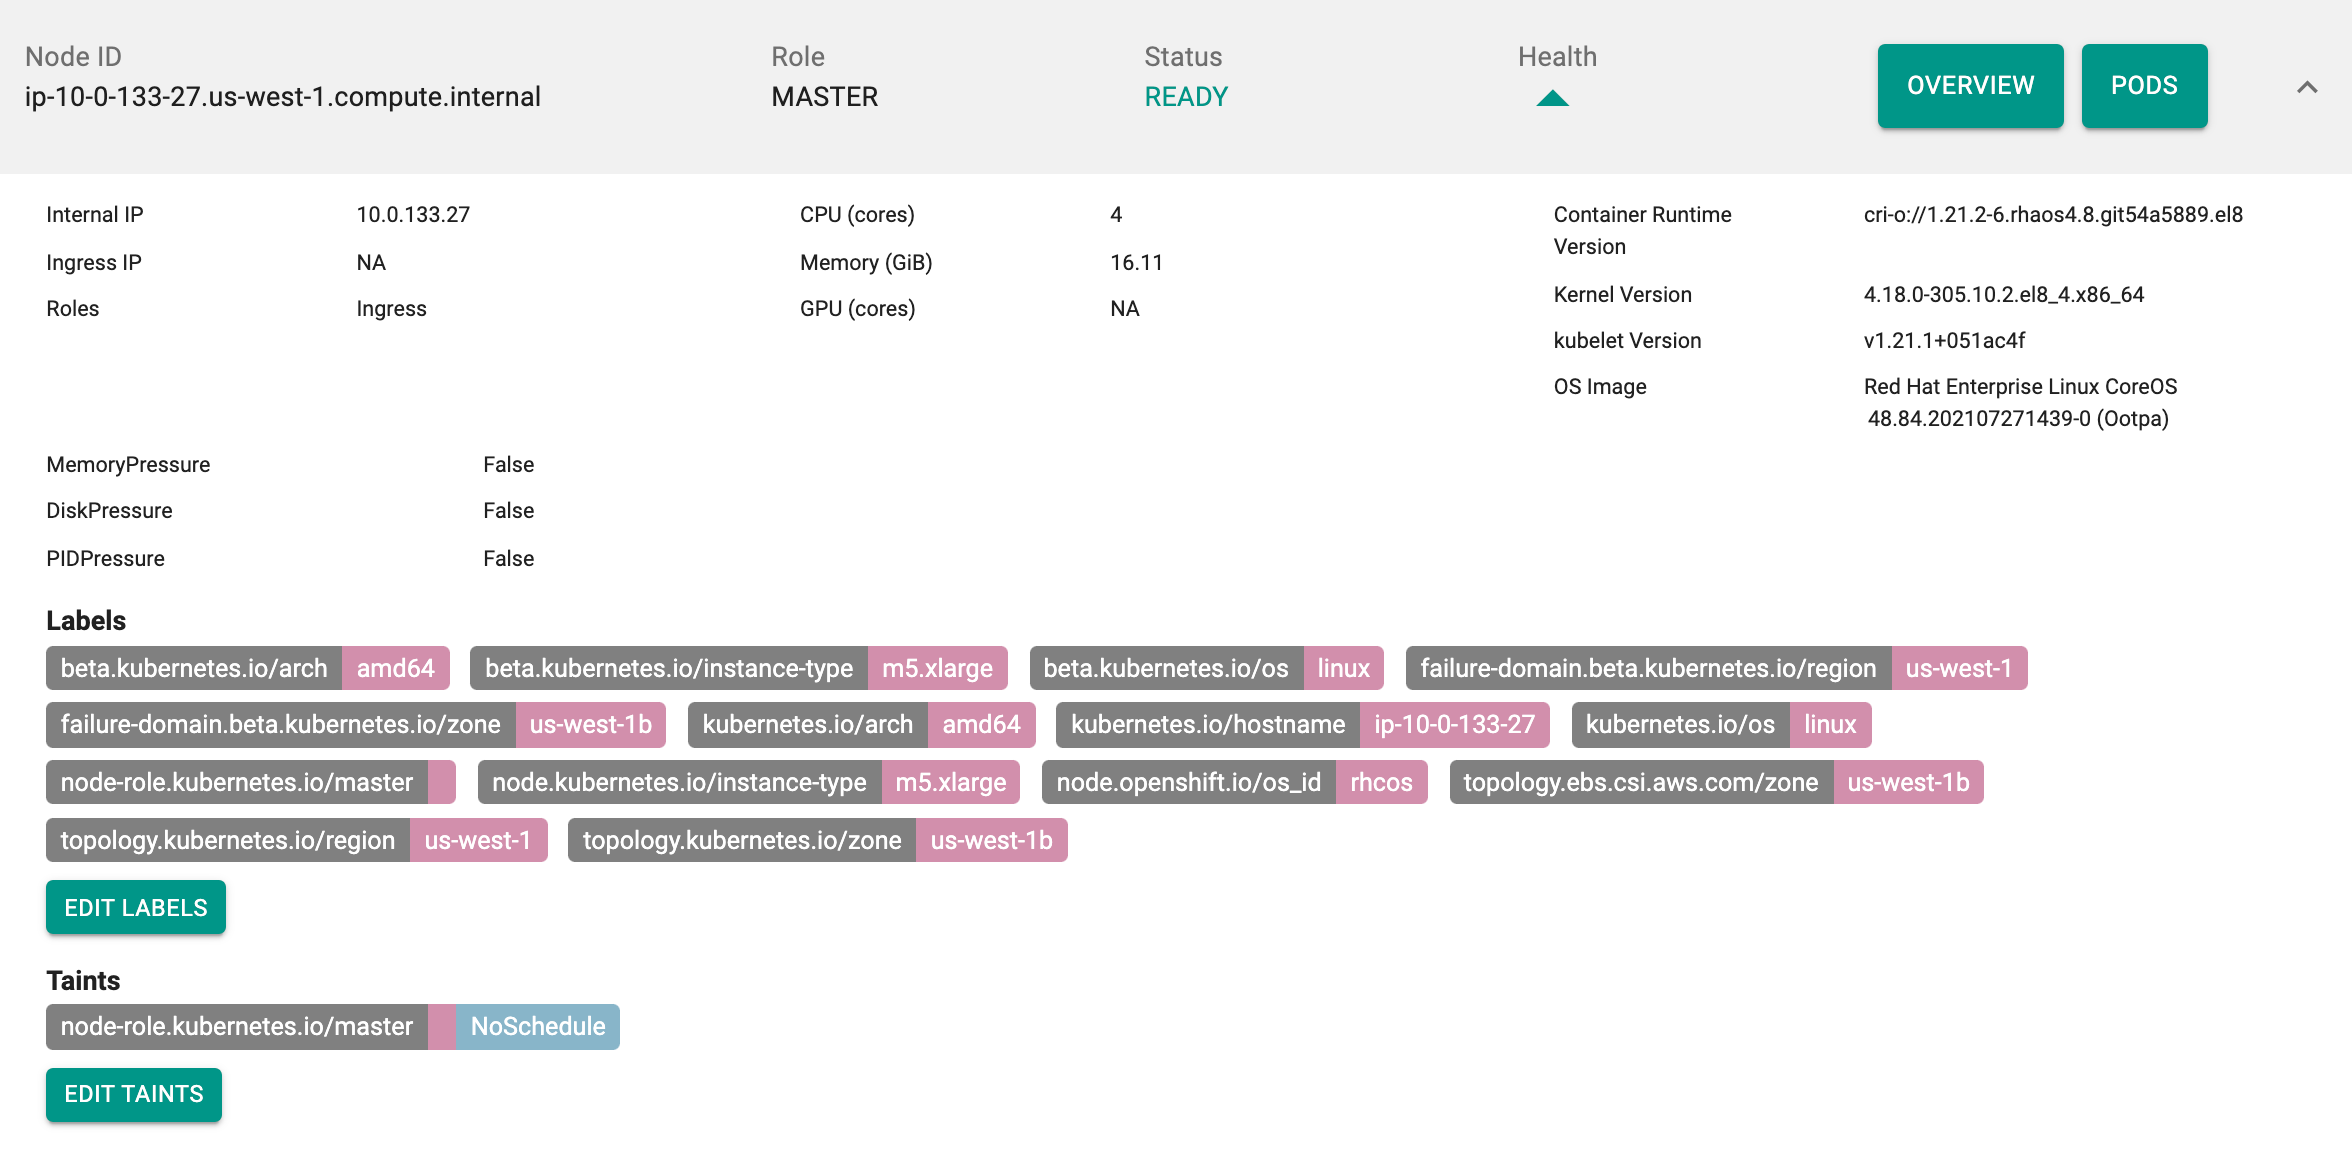Click failure-domain.beta.kubernetes.io/region label chip
Screen dimensions: 2352x1152
point(1716,668)
